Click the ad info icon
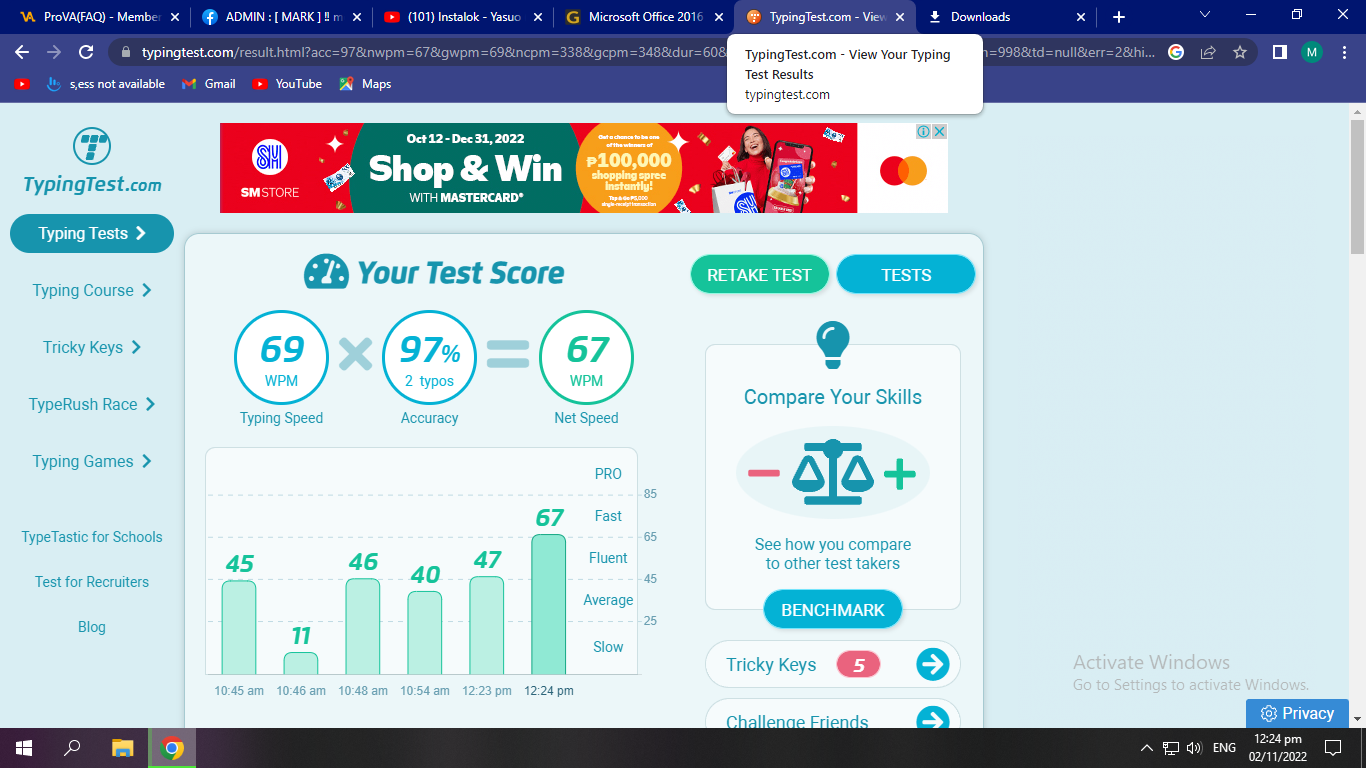 click(924, 131)
